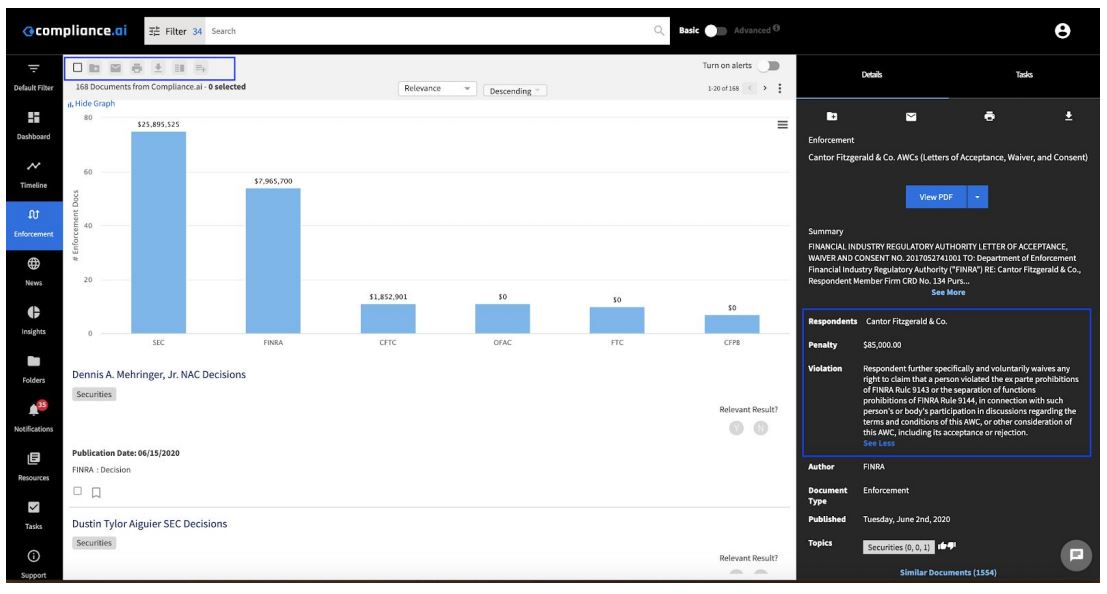This screenshot has width=1107, height=594.
Task: Click the OFAC bar in the chart
Action: 503,319
